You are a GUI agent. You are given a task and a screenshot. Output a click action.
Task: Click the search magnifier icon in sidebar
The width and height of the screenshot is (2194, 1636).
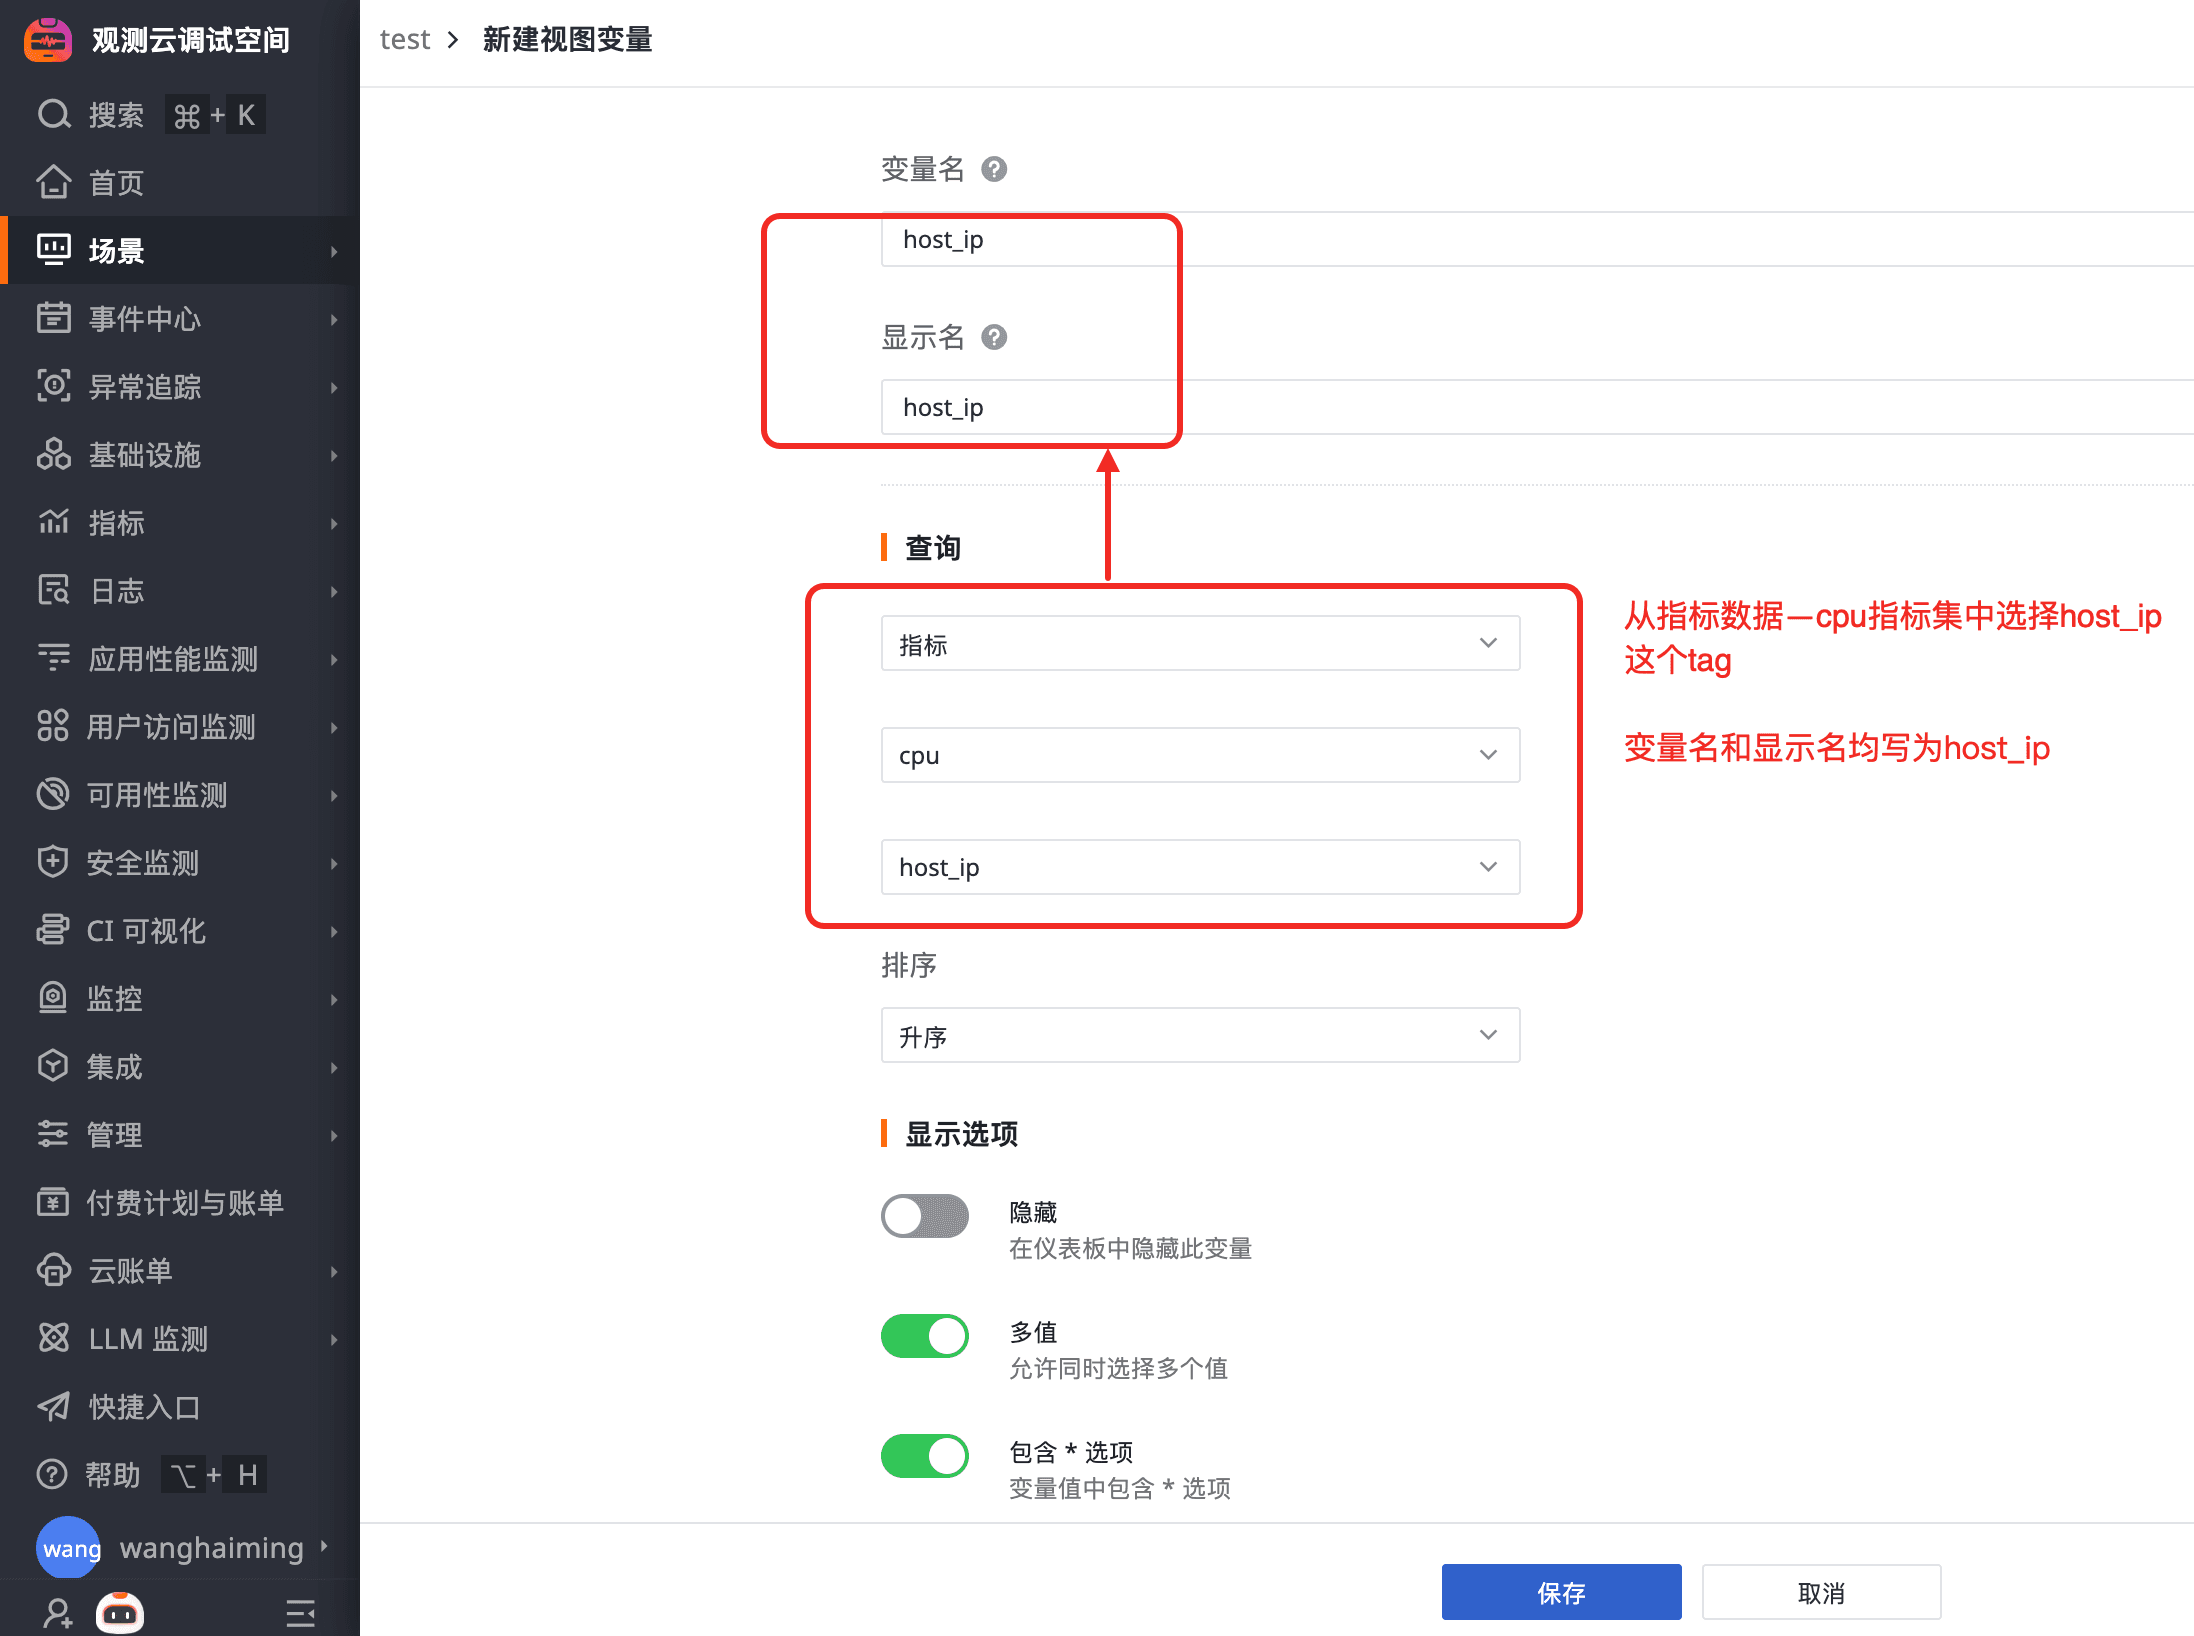point(53,115)
